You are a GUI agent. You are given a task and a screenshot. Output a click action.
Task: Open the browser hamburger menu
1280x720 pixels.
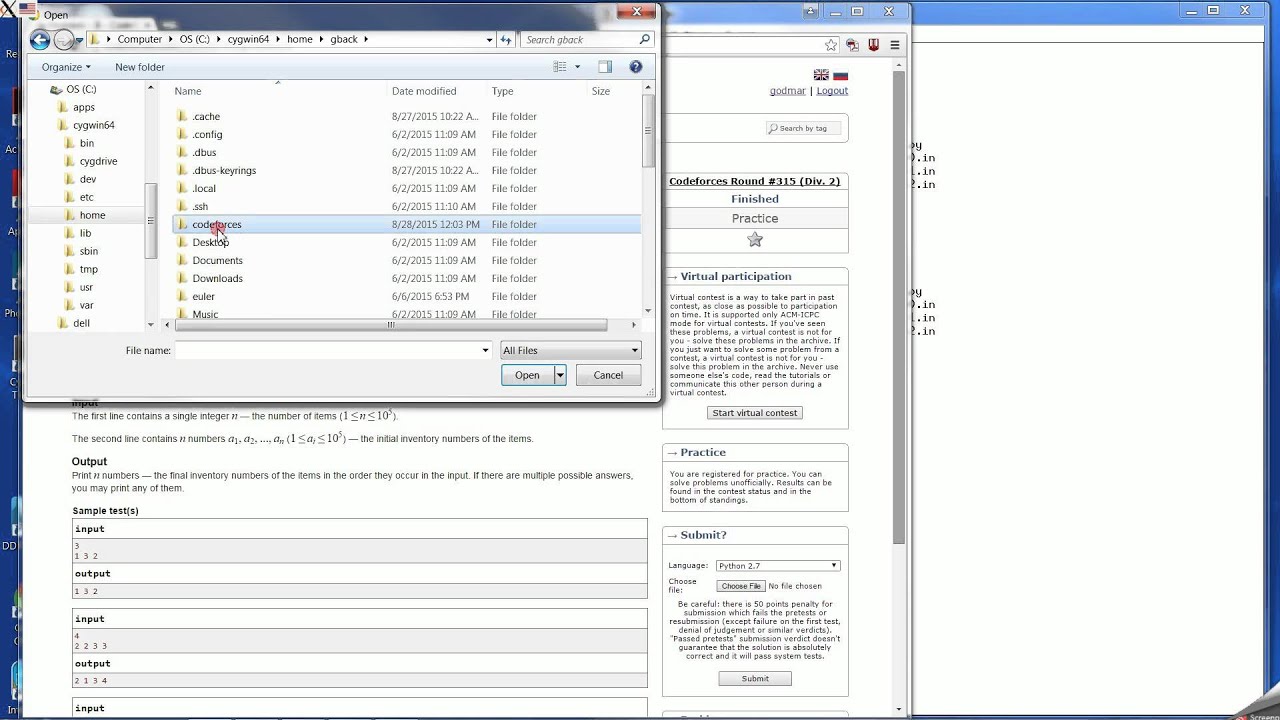[x=895, y=45]
